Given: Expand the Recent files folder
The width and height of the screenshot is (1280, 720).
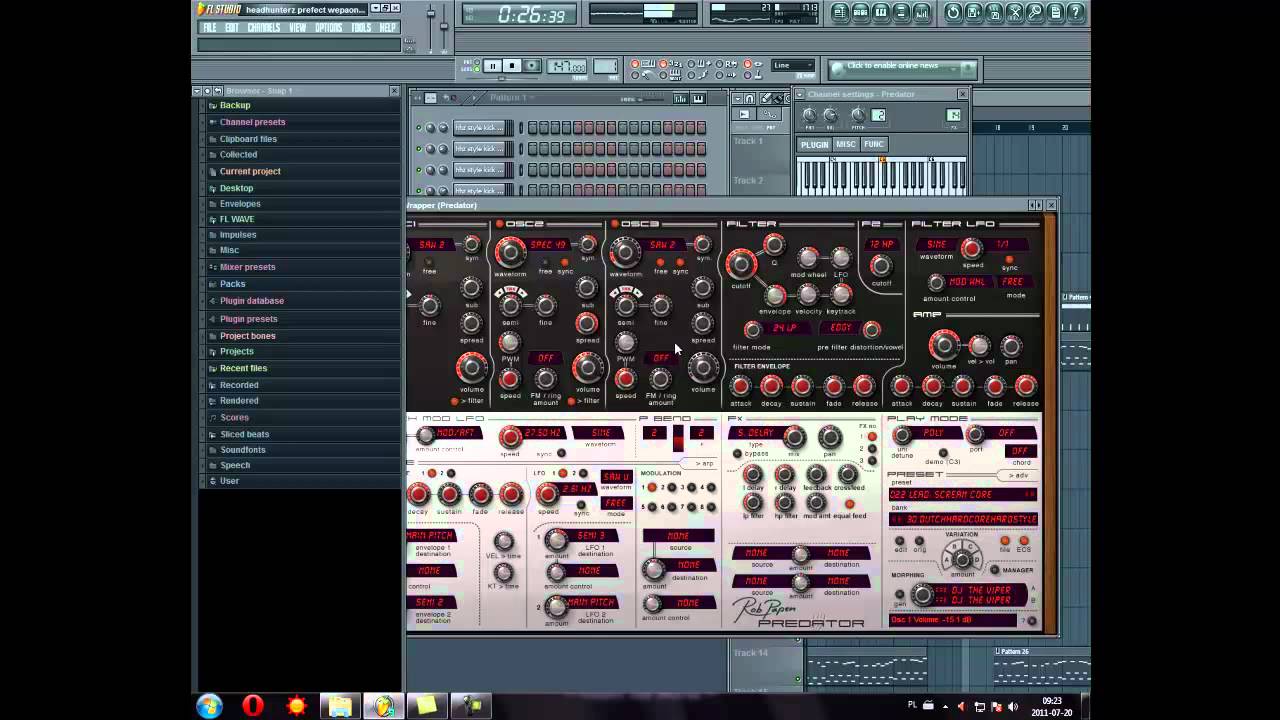Looking at the screenshot, I should [243, 368].
